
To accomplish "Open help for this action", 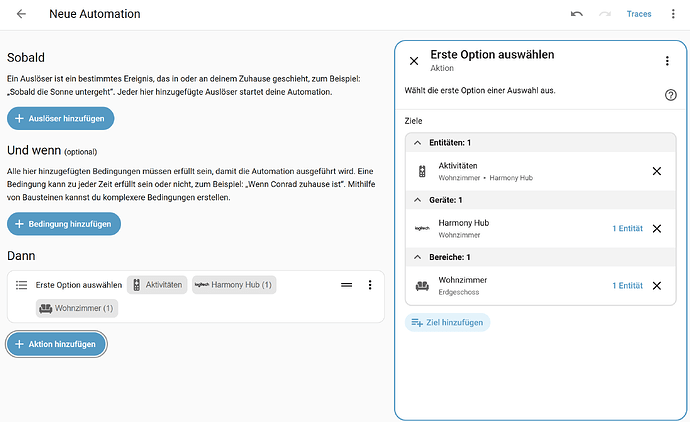I will (671, 95).
